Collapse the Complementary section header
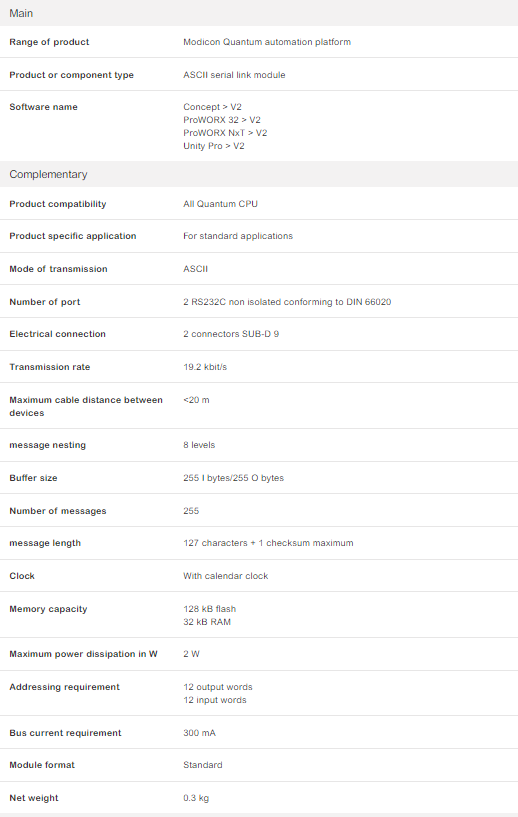This screenshot has width=518, height=817. pyautogui.click(x=259, y=174)
